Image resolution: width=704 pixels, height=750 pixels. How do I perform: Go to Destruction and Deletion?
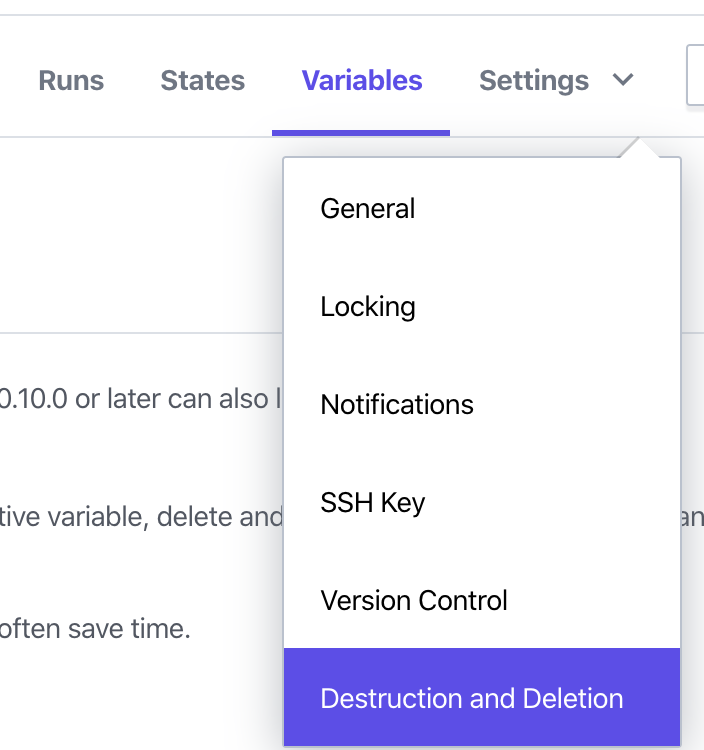click(x=471, y=698)
